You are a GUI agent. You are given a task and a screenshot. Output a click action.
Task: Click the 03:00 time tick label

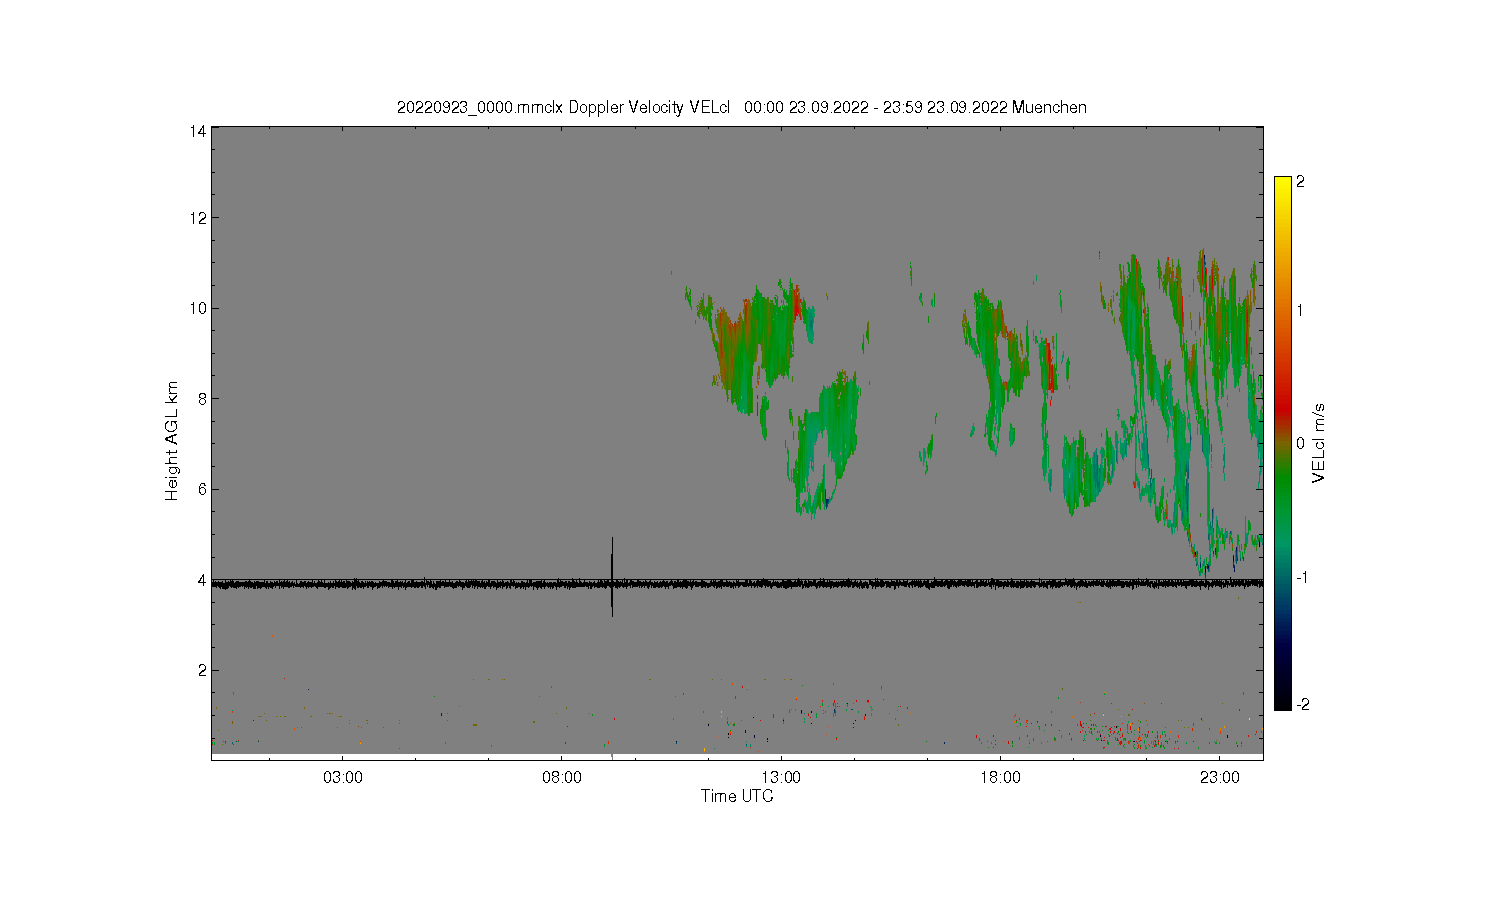click(x=343, y=777)
